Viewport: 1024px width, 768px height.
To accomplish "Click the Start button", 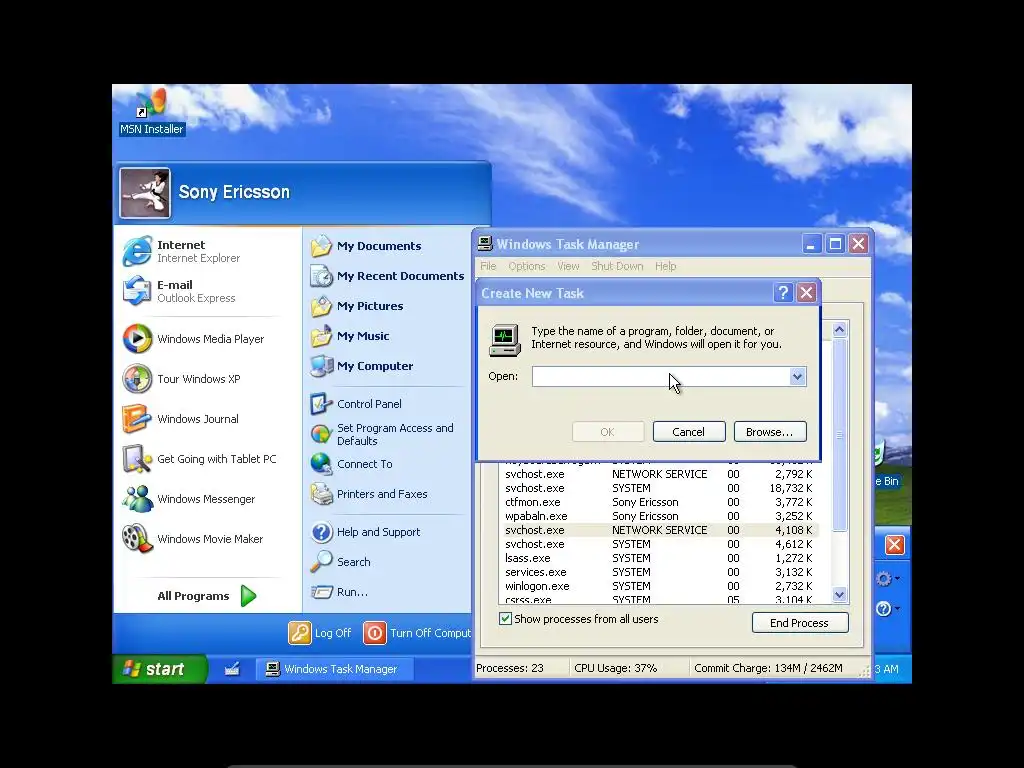I will [x=159, y=669].
